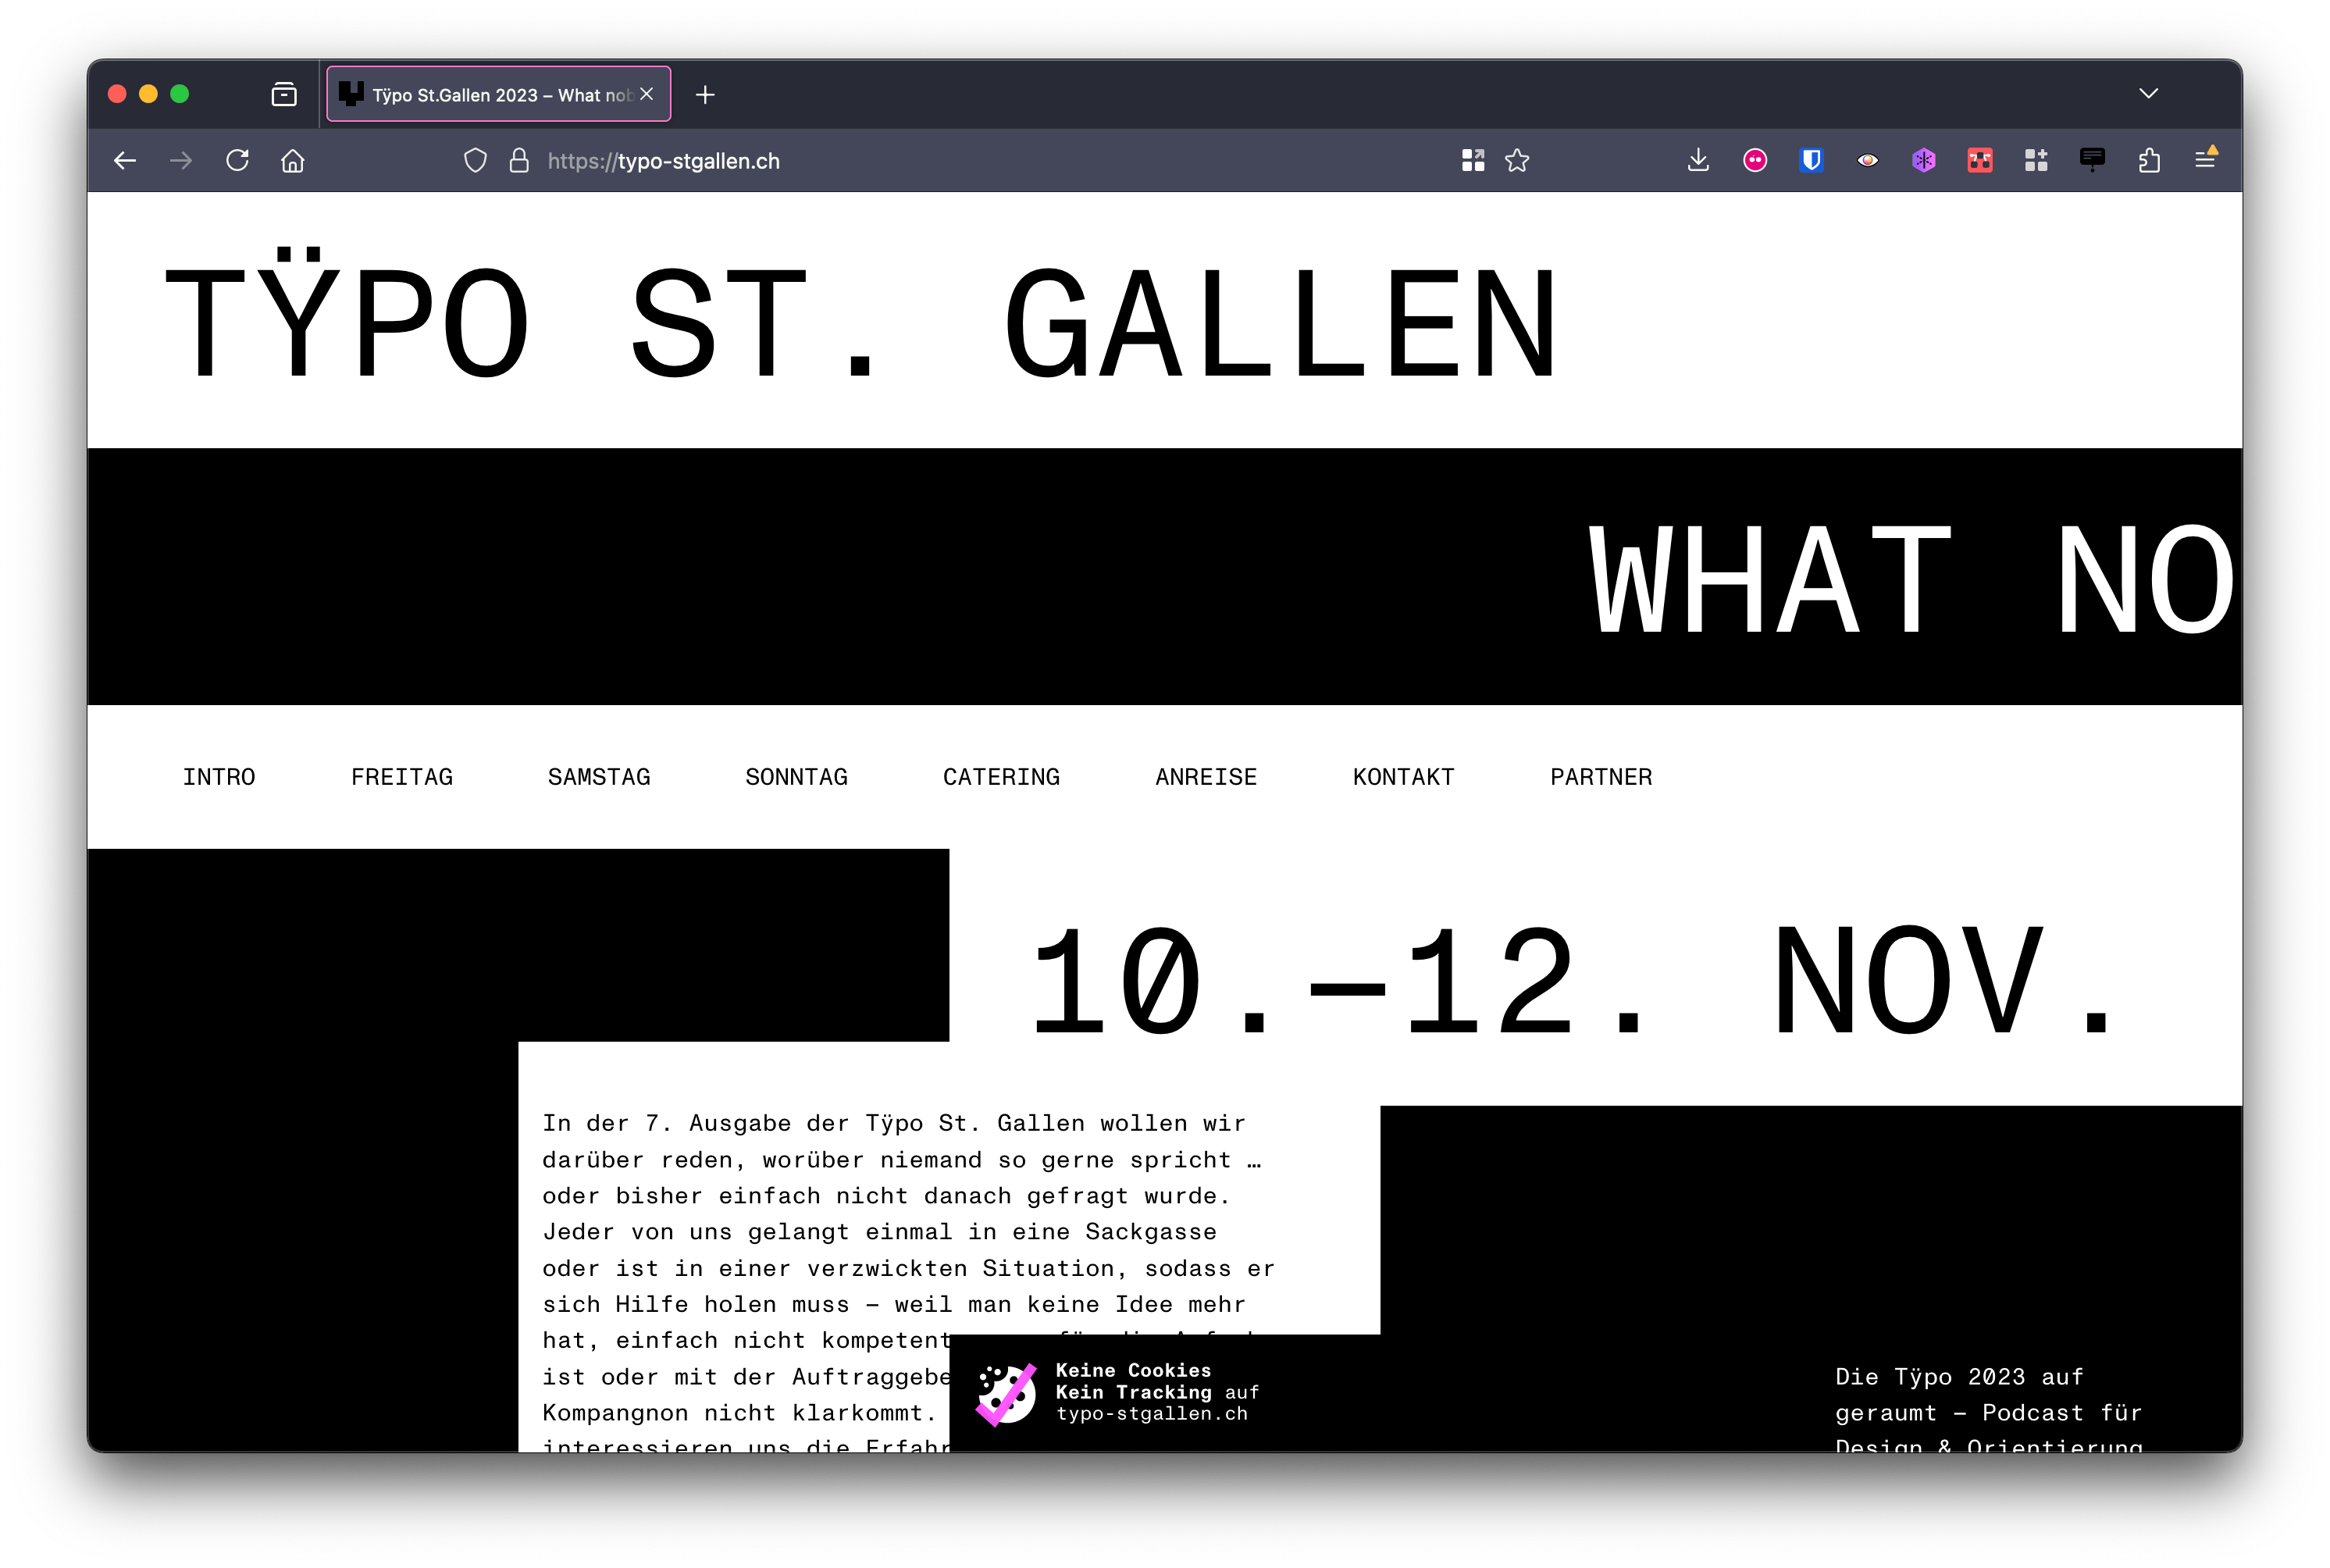Reload the current page
The width and height of the screenshot is (2330, 1568).
[x=237, y=160]
